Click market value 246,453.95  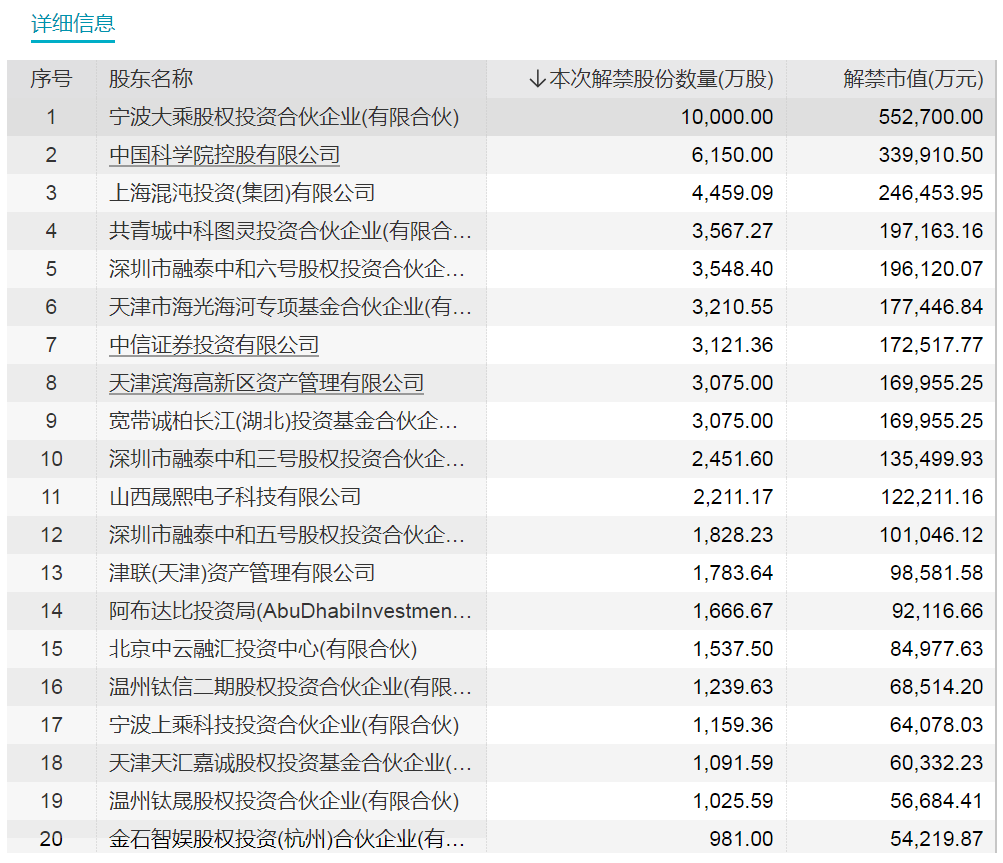point(931,193)
